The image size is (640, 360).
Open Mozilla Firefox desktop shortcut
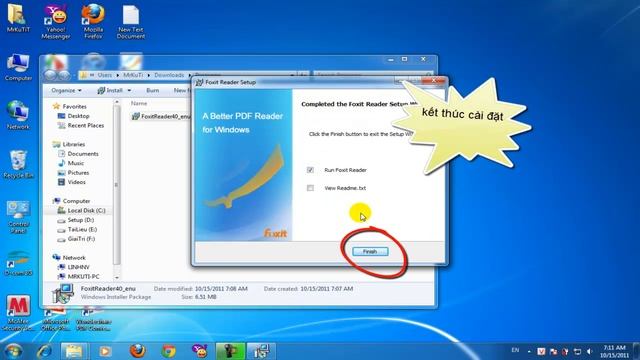pos(93,22)
